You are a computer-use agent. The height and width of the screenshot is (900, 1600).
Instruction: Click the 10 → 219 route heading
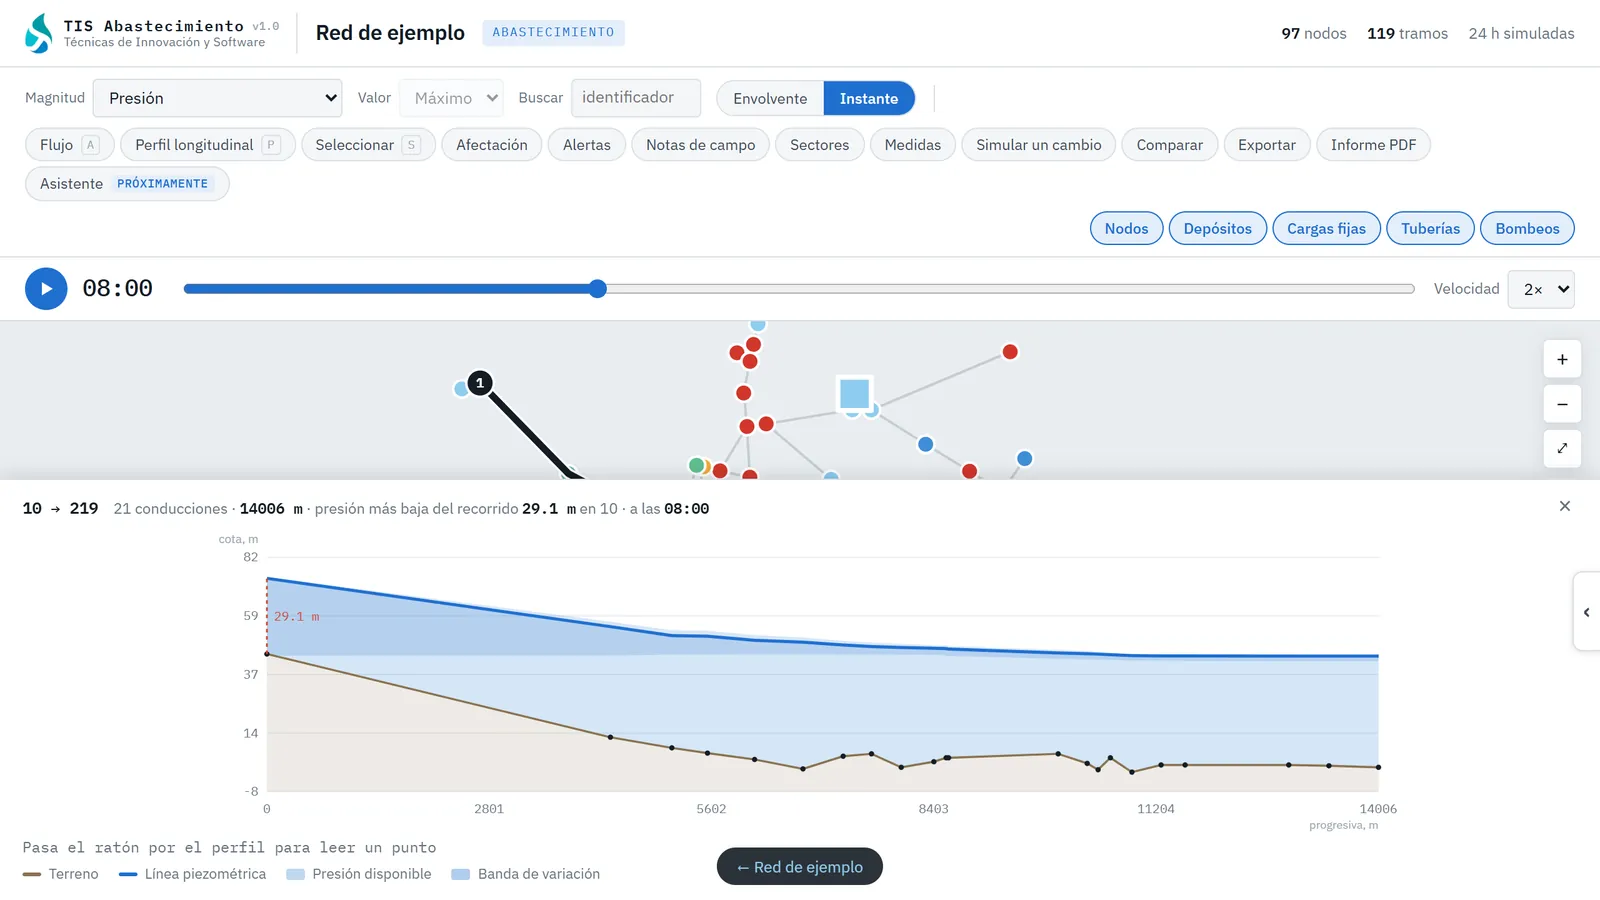coord(61,508)
